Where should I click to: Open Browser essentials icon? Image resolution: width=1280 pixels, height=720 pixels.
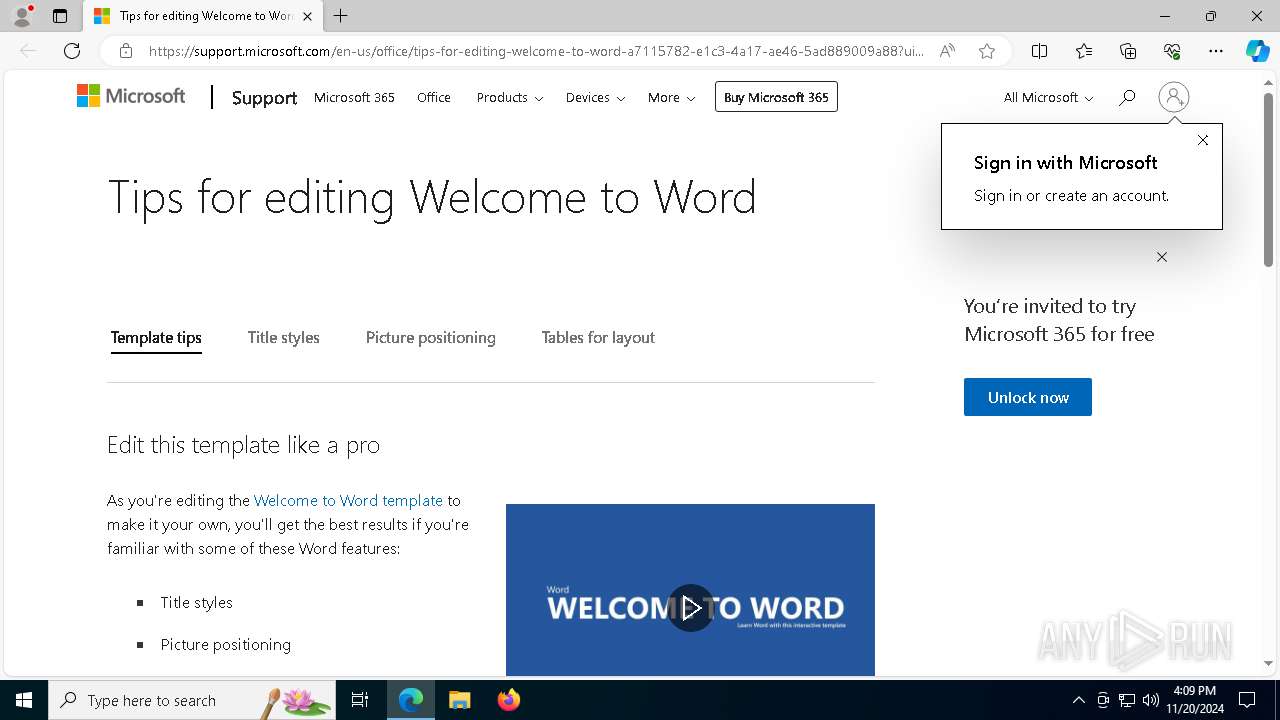click(1172, 51)
